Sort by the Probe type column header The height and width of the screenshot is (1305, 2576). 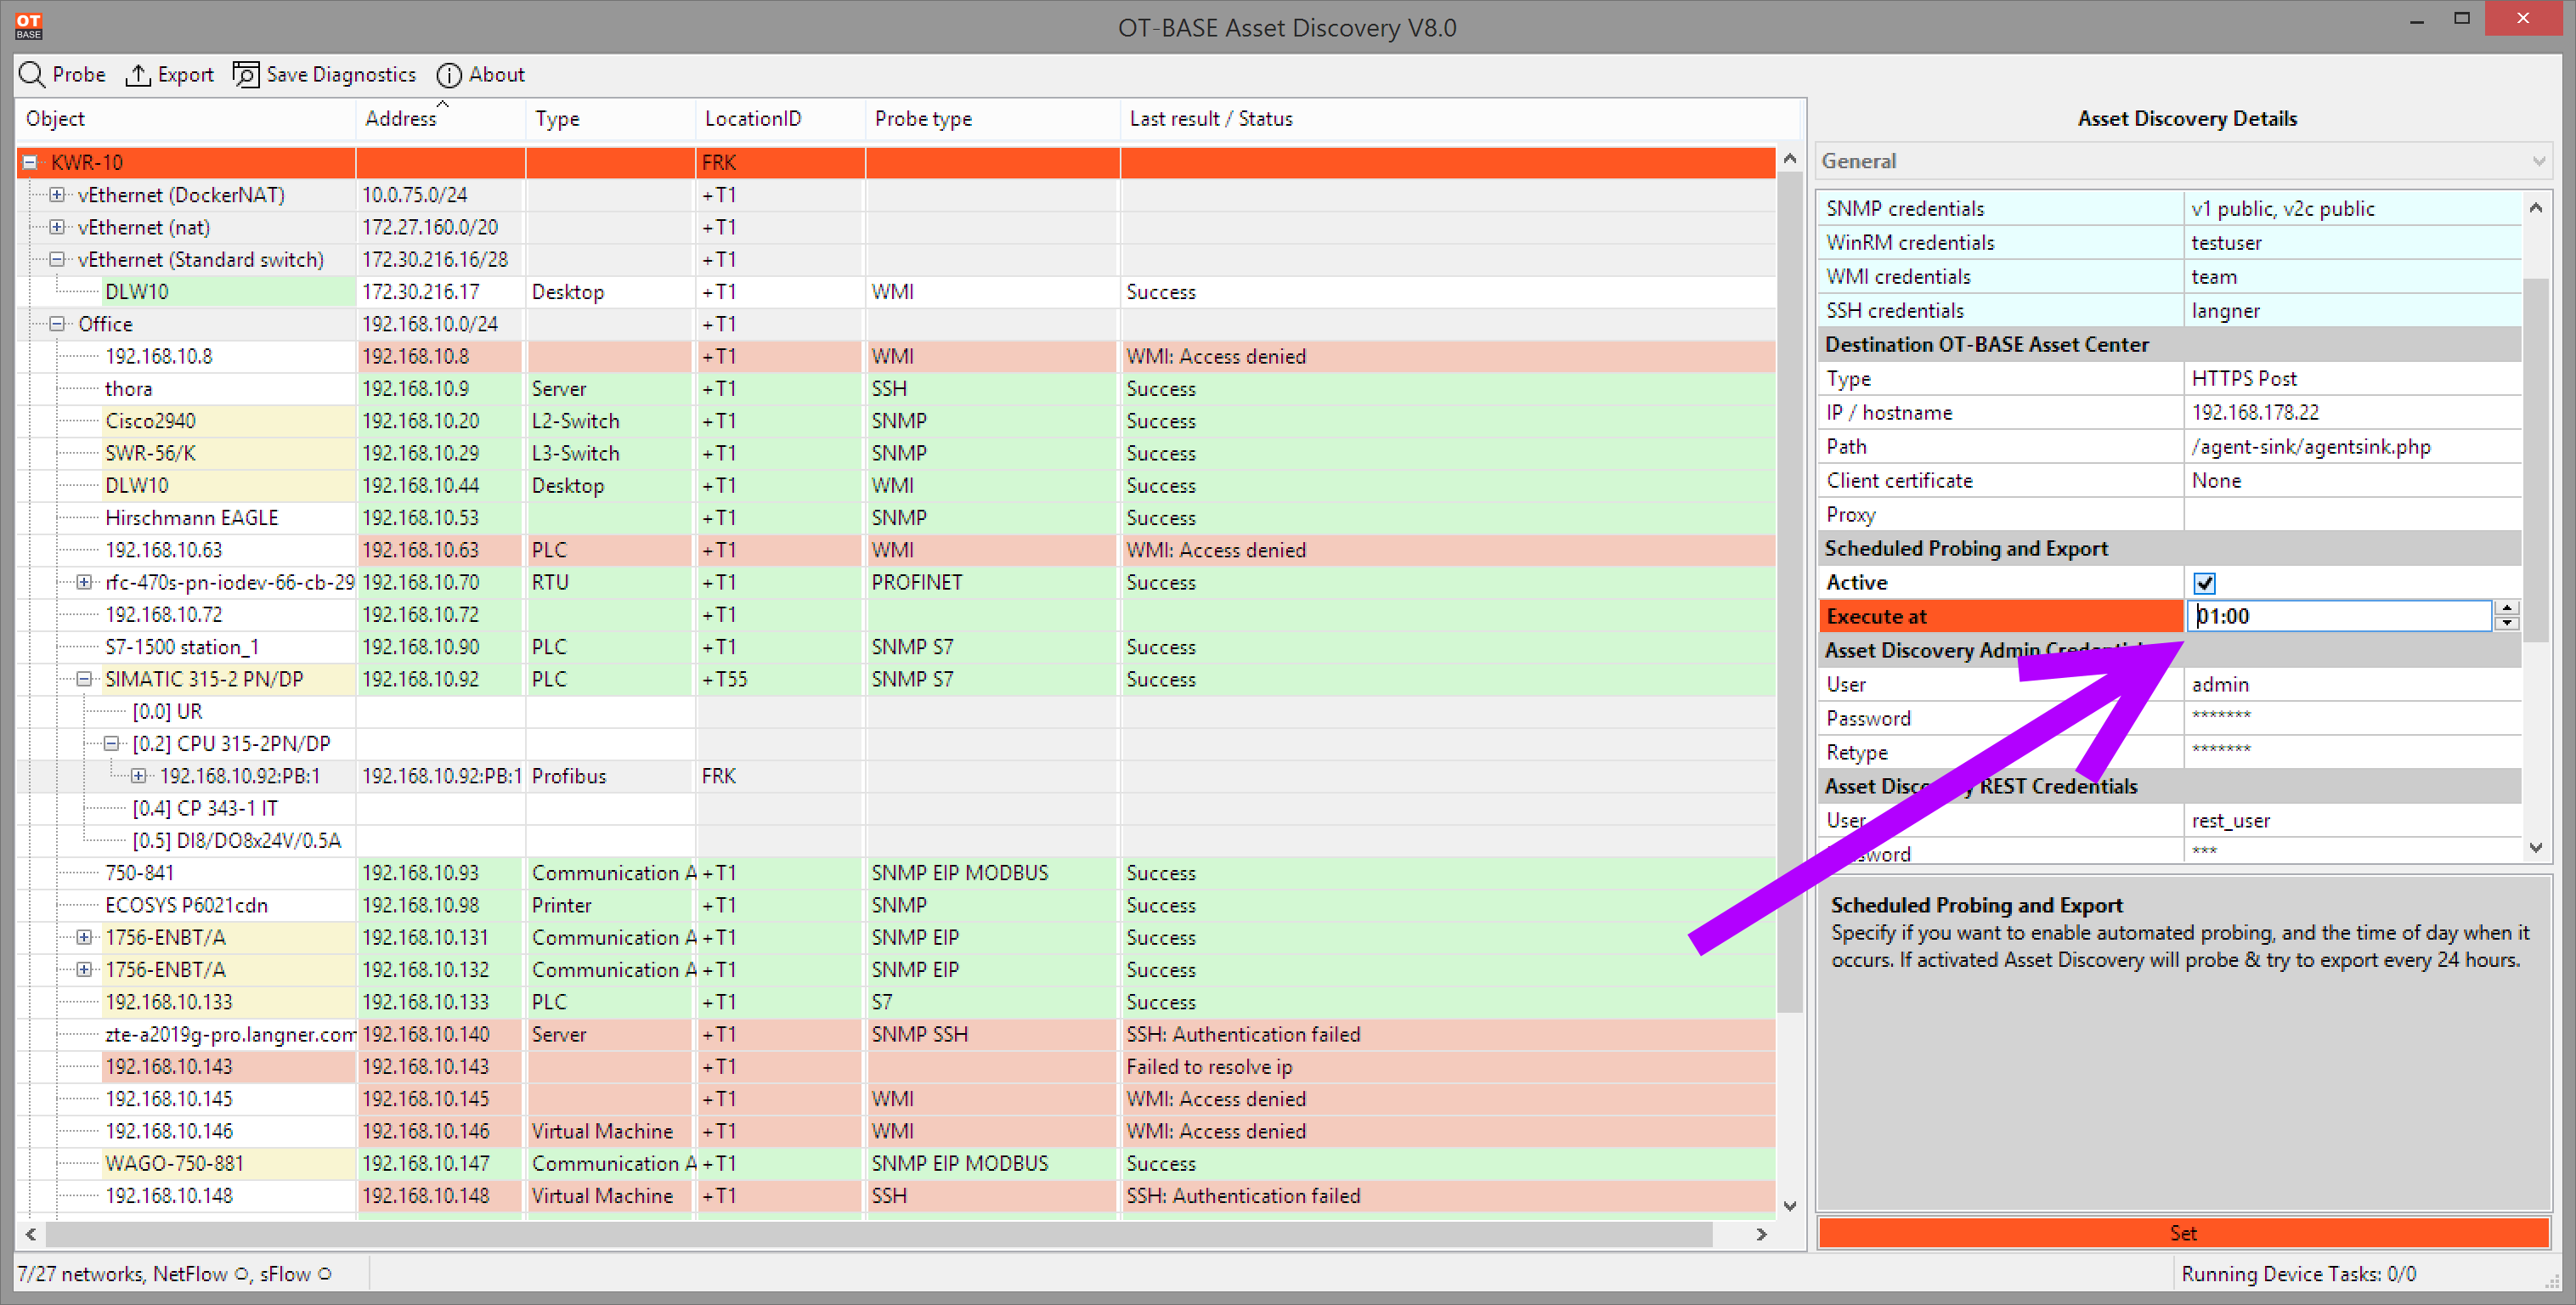click(x=922, y=118)
